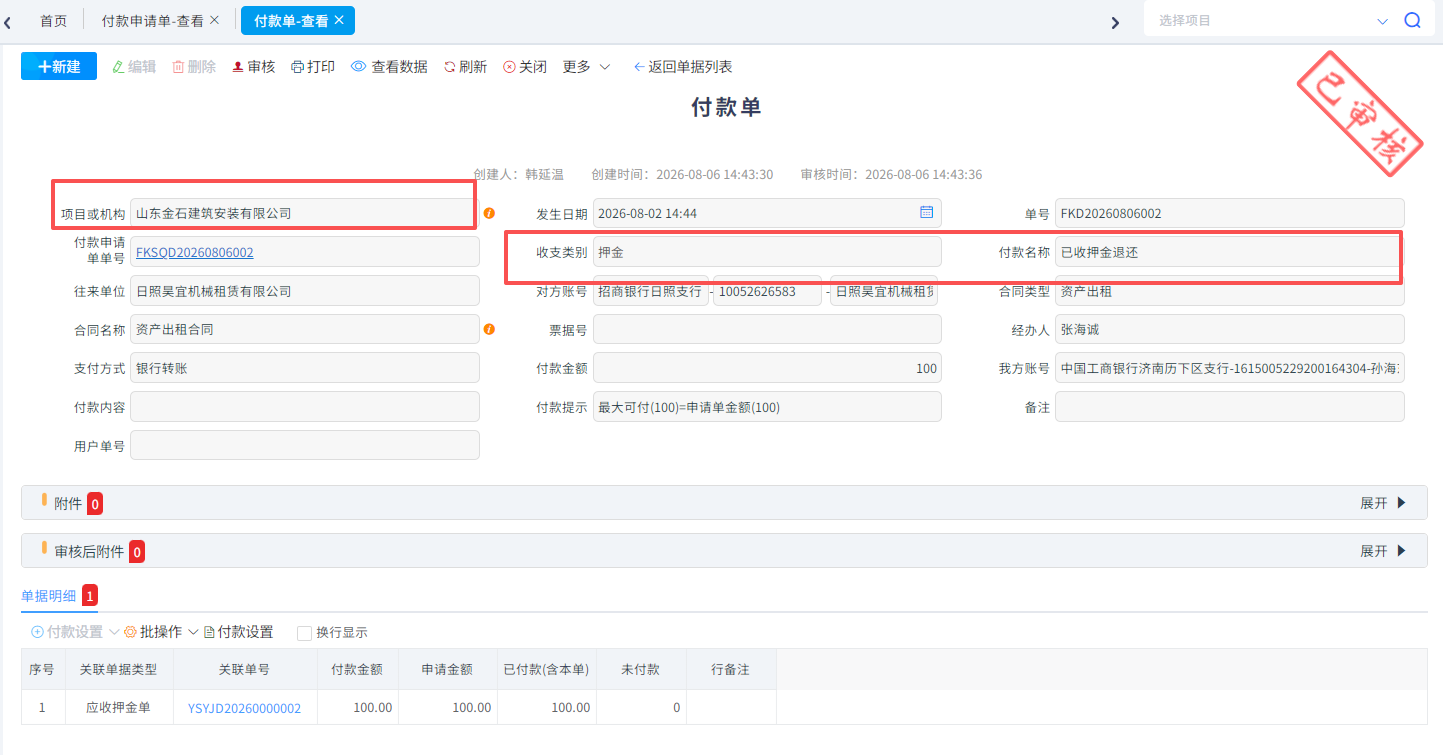Return via 返回单据列表 link
The height and width of the screenshot is (755, 1443).
pyautogui.click(x=683, y=67)
